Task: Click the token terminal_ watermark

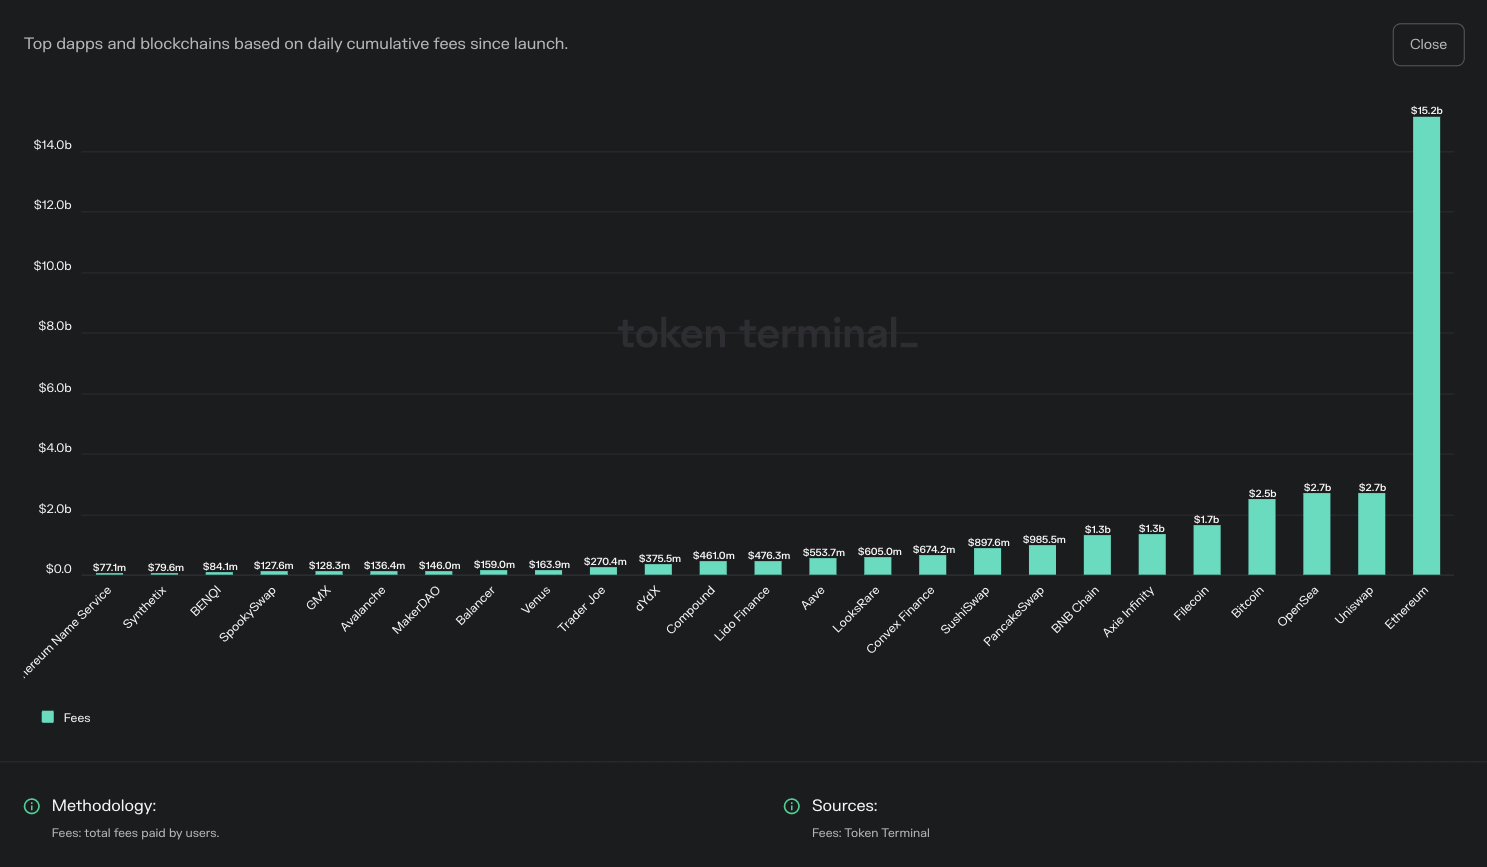Action: [768, 333]
